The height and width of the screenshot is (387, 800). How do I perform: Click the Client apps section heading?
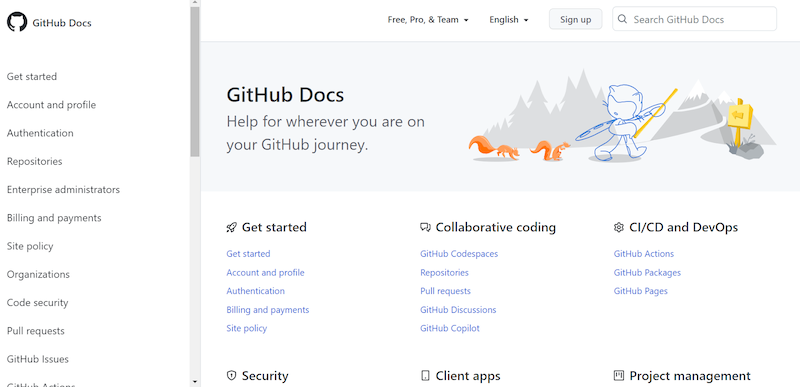[468, 376]
